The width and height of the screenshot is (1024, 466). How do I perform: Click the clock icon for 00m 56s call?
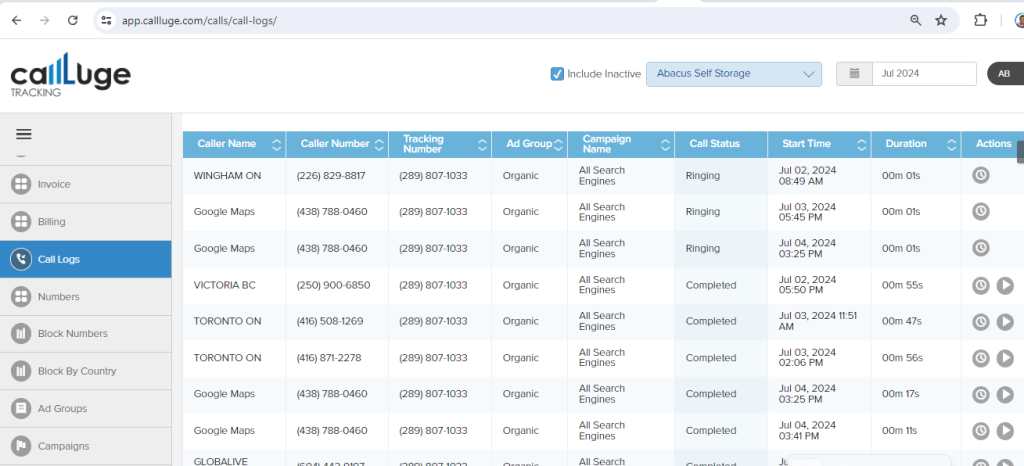tap(981, 358)
